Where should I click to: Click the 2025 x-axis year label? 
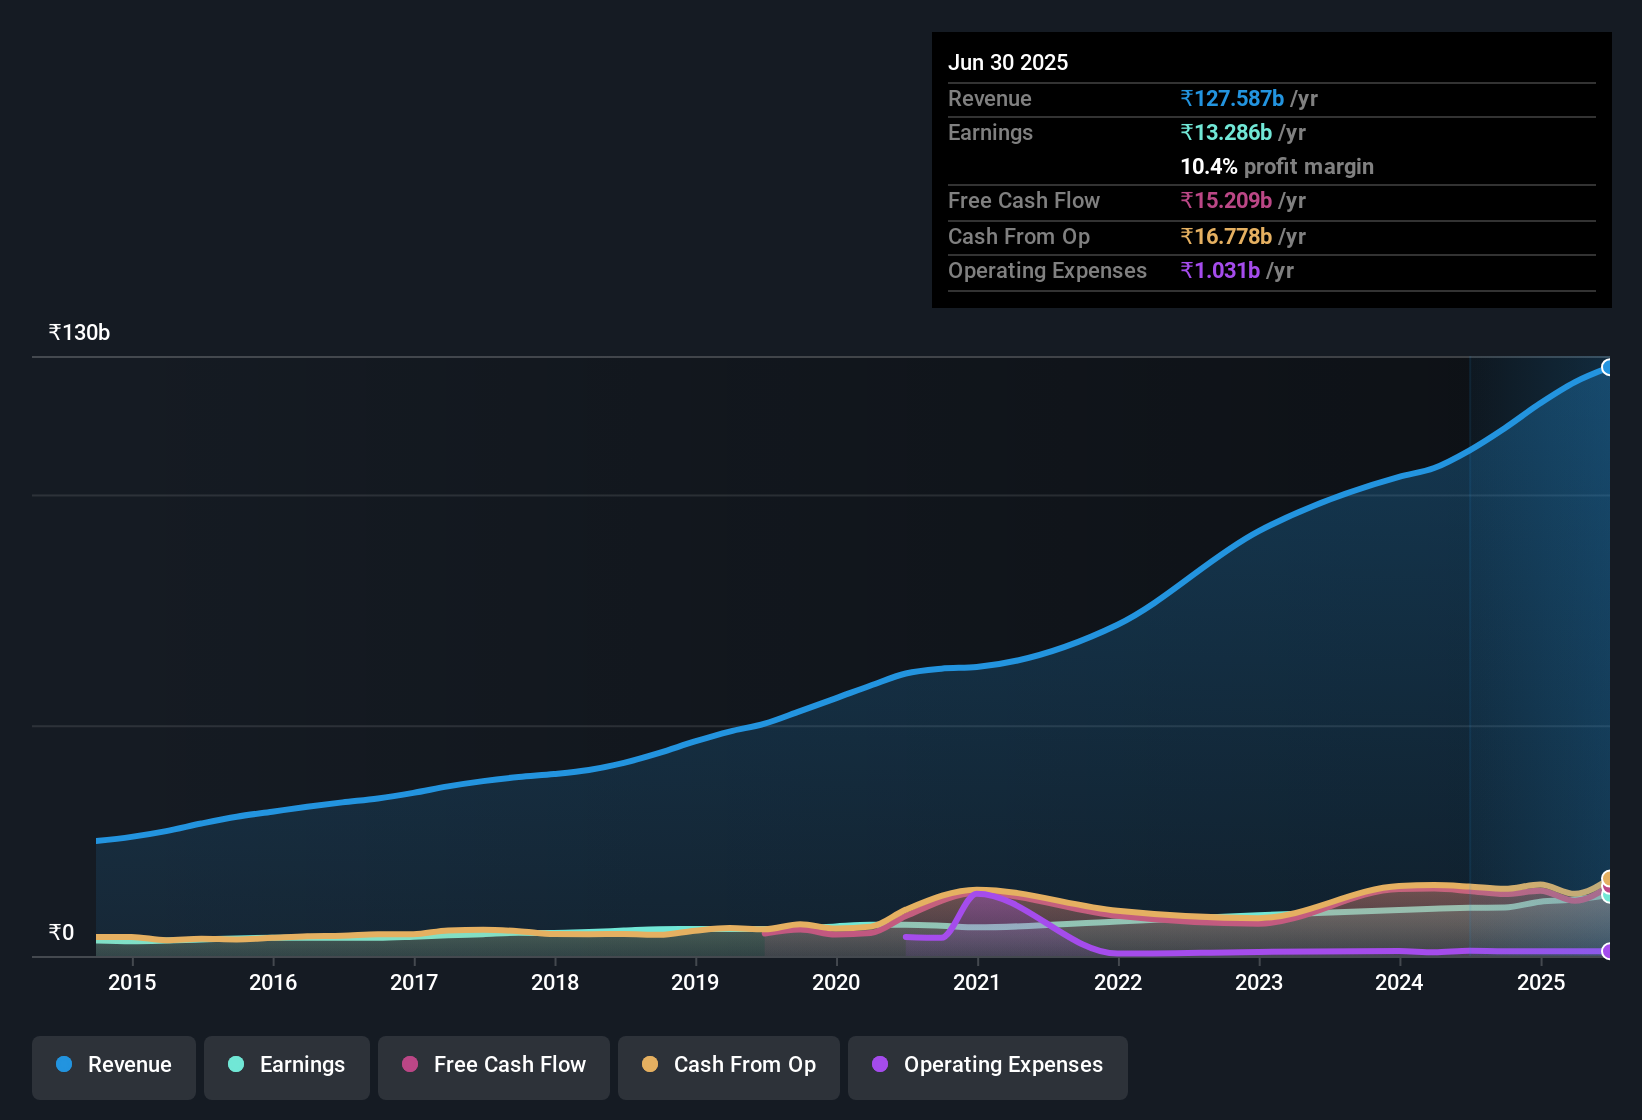[1541, 982]
